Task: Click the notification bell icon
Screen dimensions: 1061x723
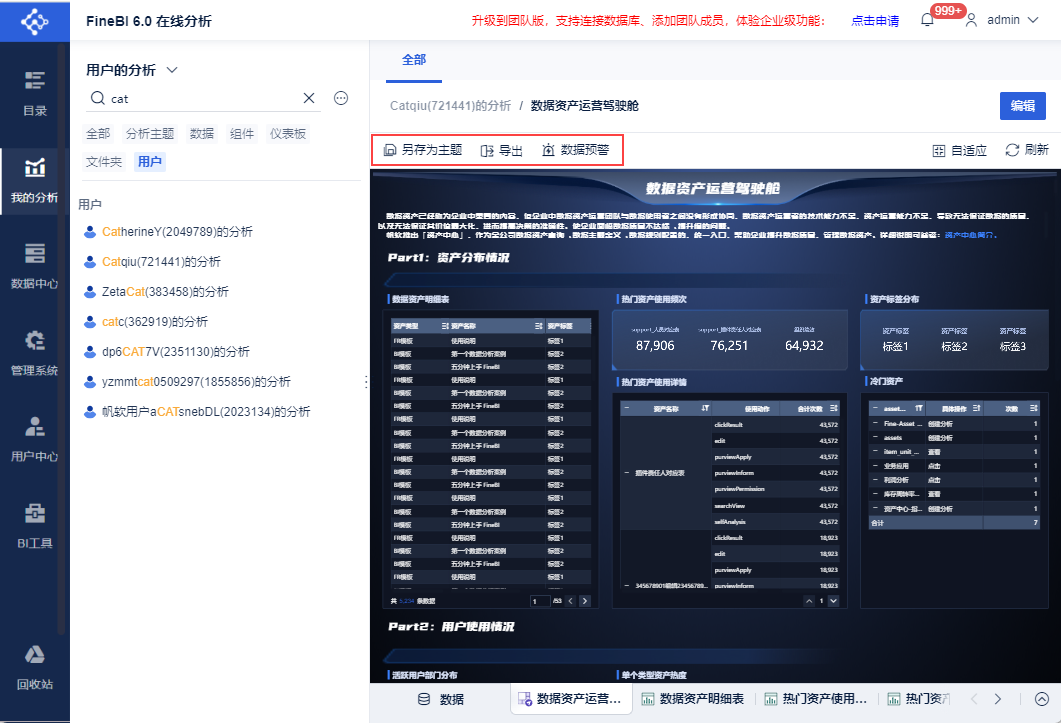Action: pyautogui.click(x=927, y=20)
